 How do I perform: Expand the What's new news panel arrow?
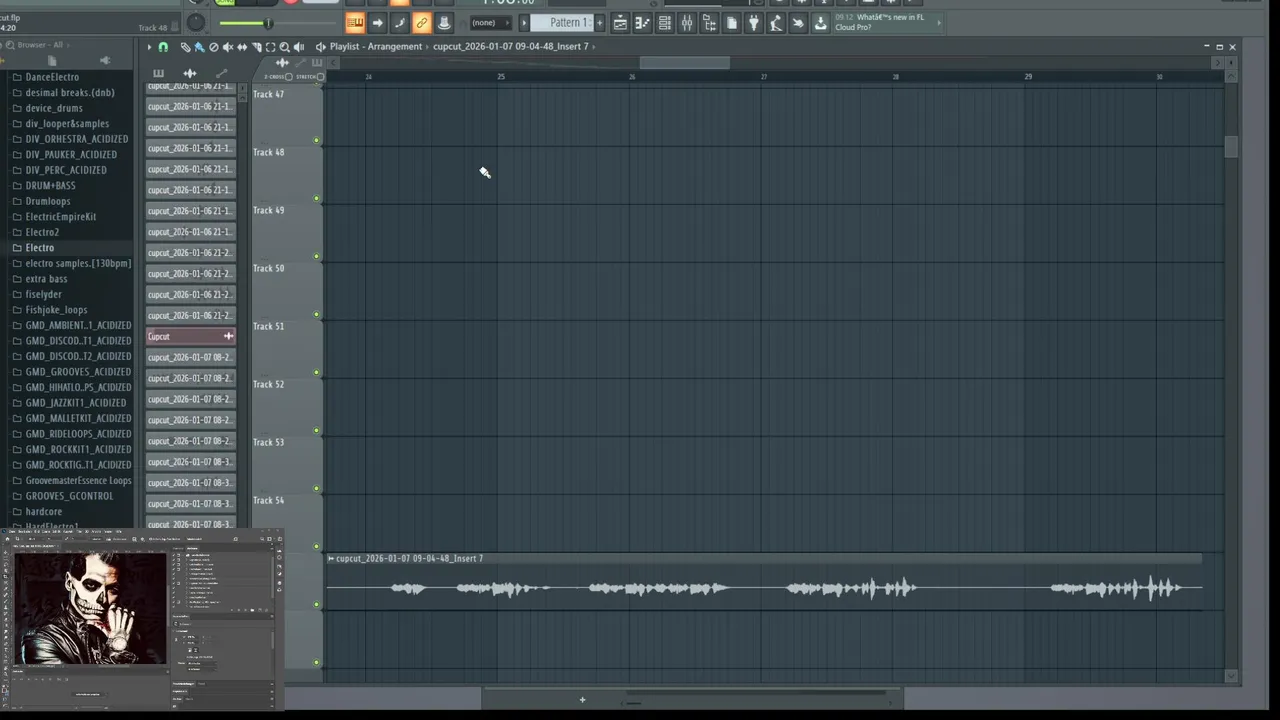coord(940,22)
